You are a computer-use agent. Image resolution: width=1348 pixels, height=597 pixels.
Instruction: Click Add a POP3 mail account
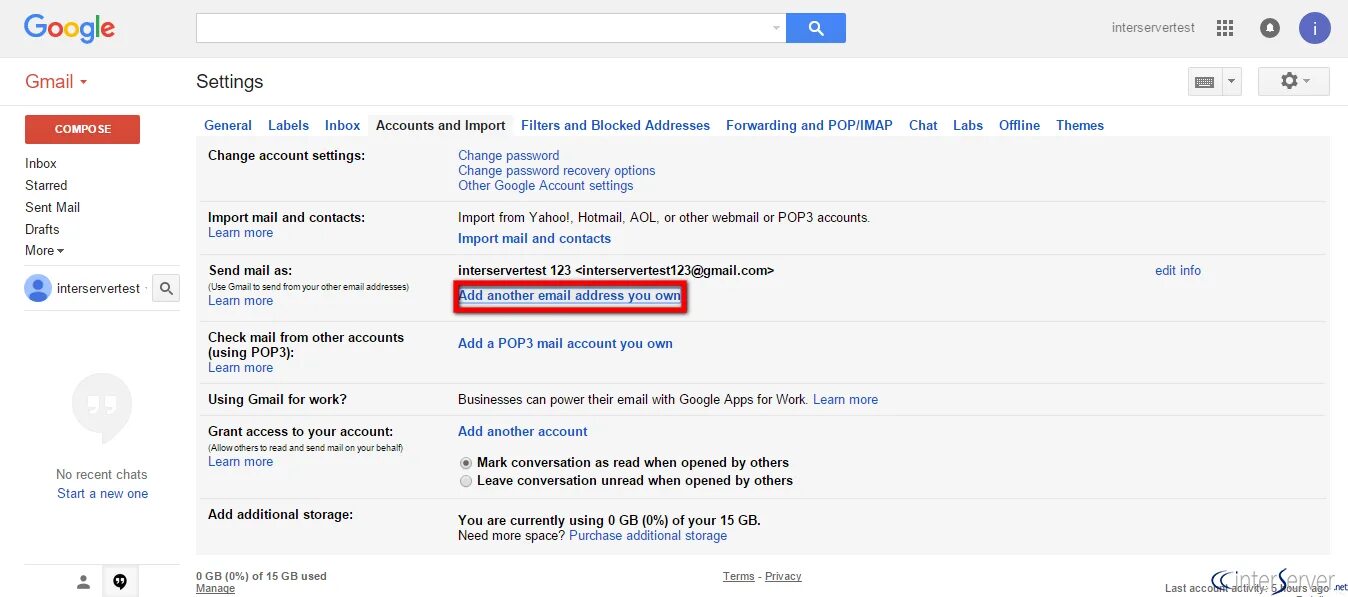[x=565, y=343]
